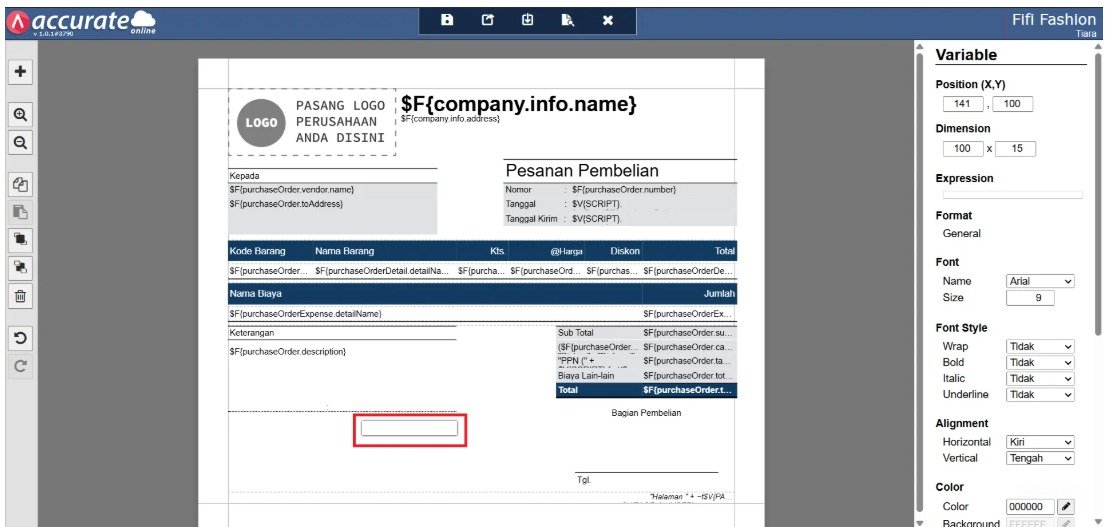Select the $F{purchaseOrder.toAddress} field
The height and width of the screenshot is (527, 1110).
286,204
